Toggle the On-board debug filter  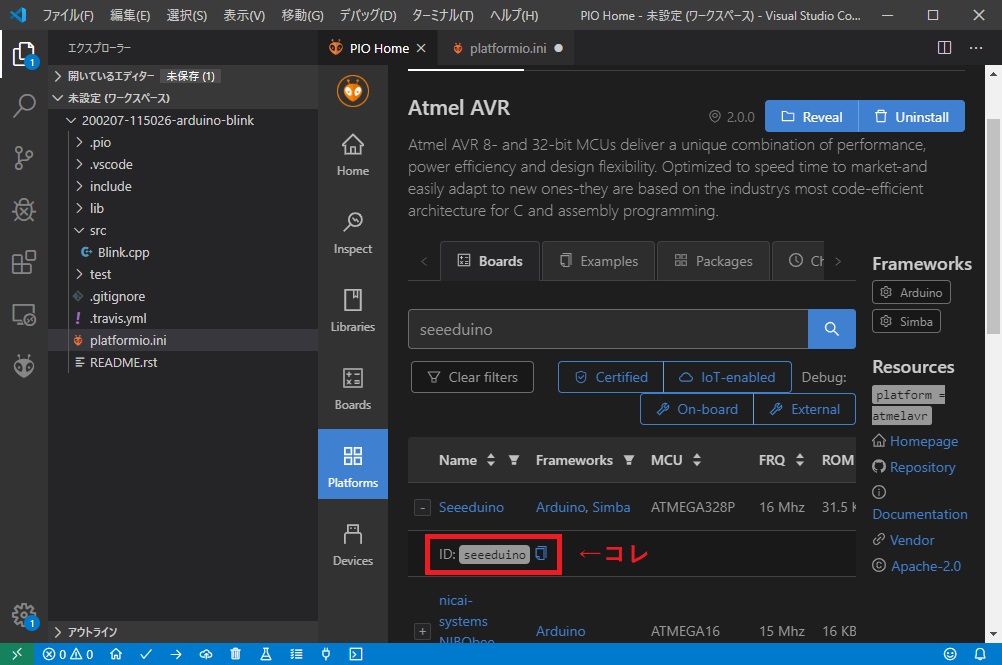[x=697, y=409]
